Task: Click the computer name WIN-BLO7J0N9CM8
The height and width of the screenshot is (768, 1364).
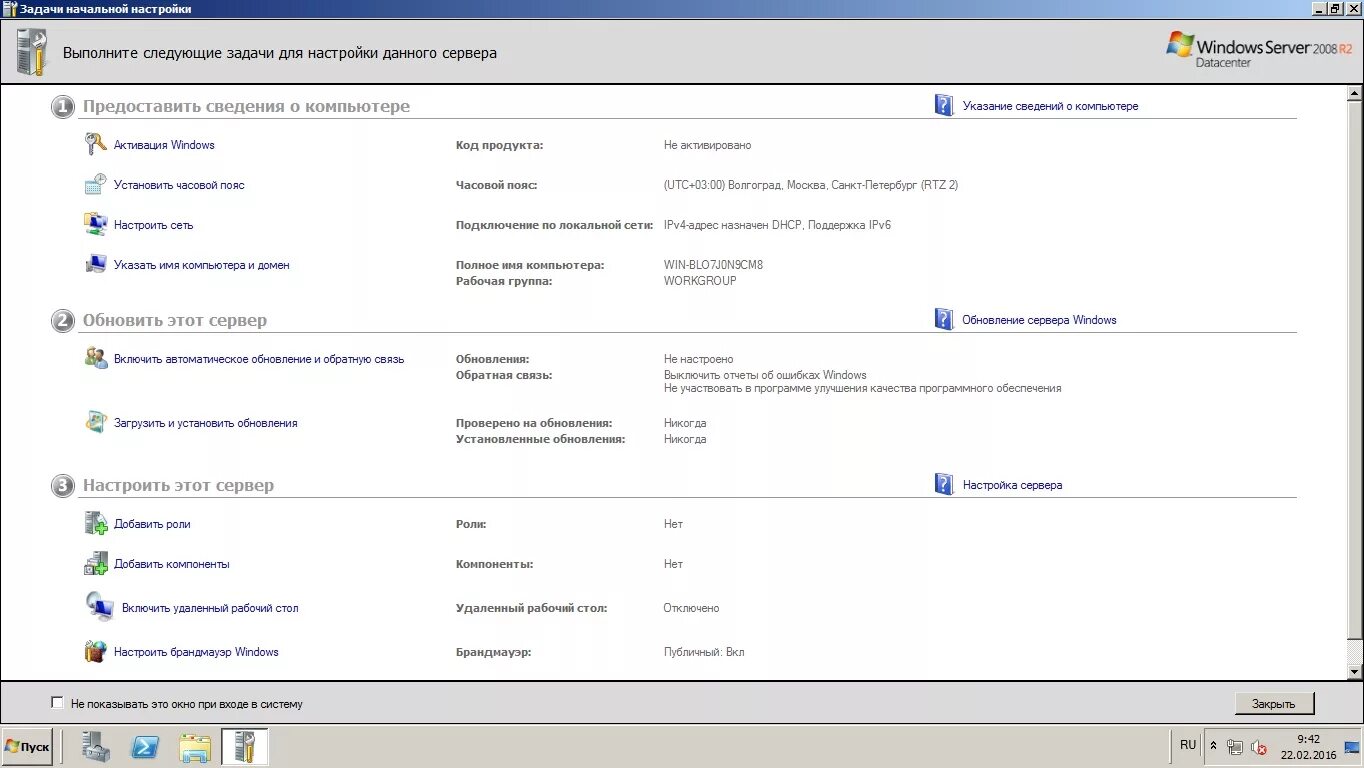Action: 713,265
